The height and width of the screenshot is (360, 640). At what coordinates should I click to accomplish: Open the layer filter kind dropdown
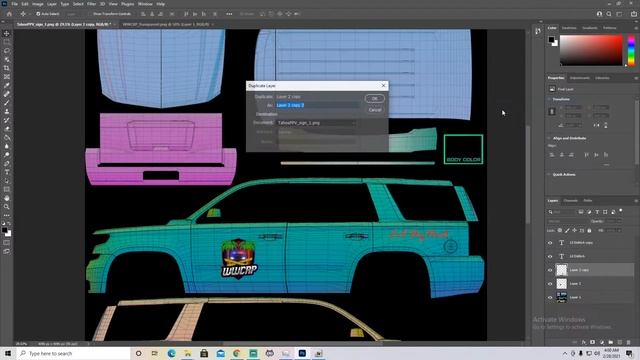click(x=562, y=212)
